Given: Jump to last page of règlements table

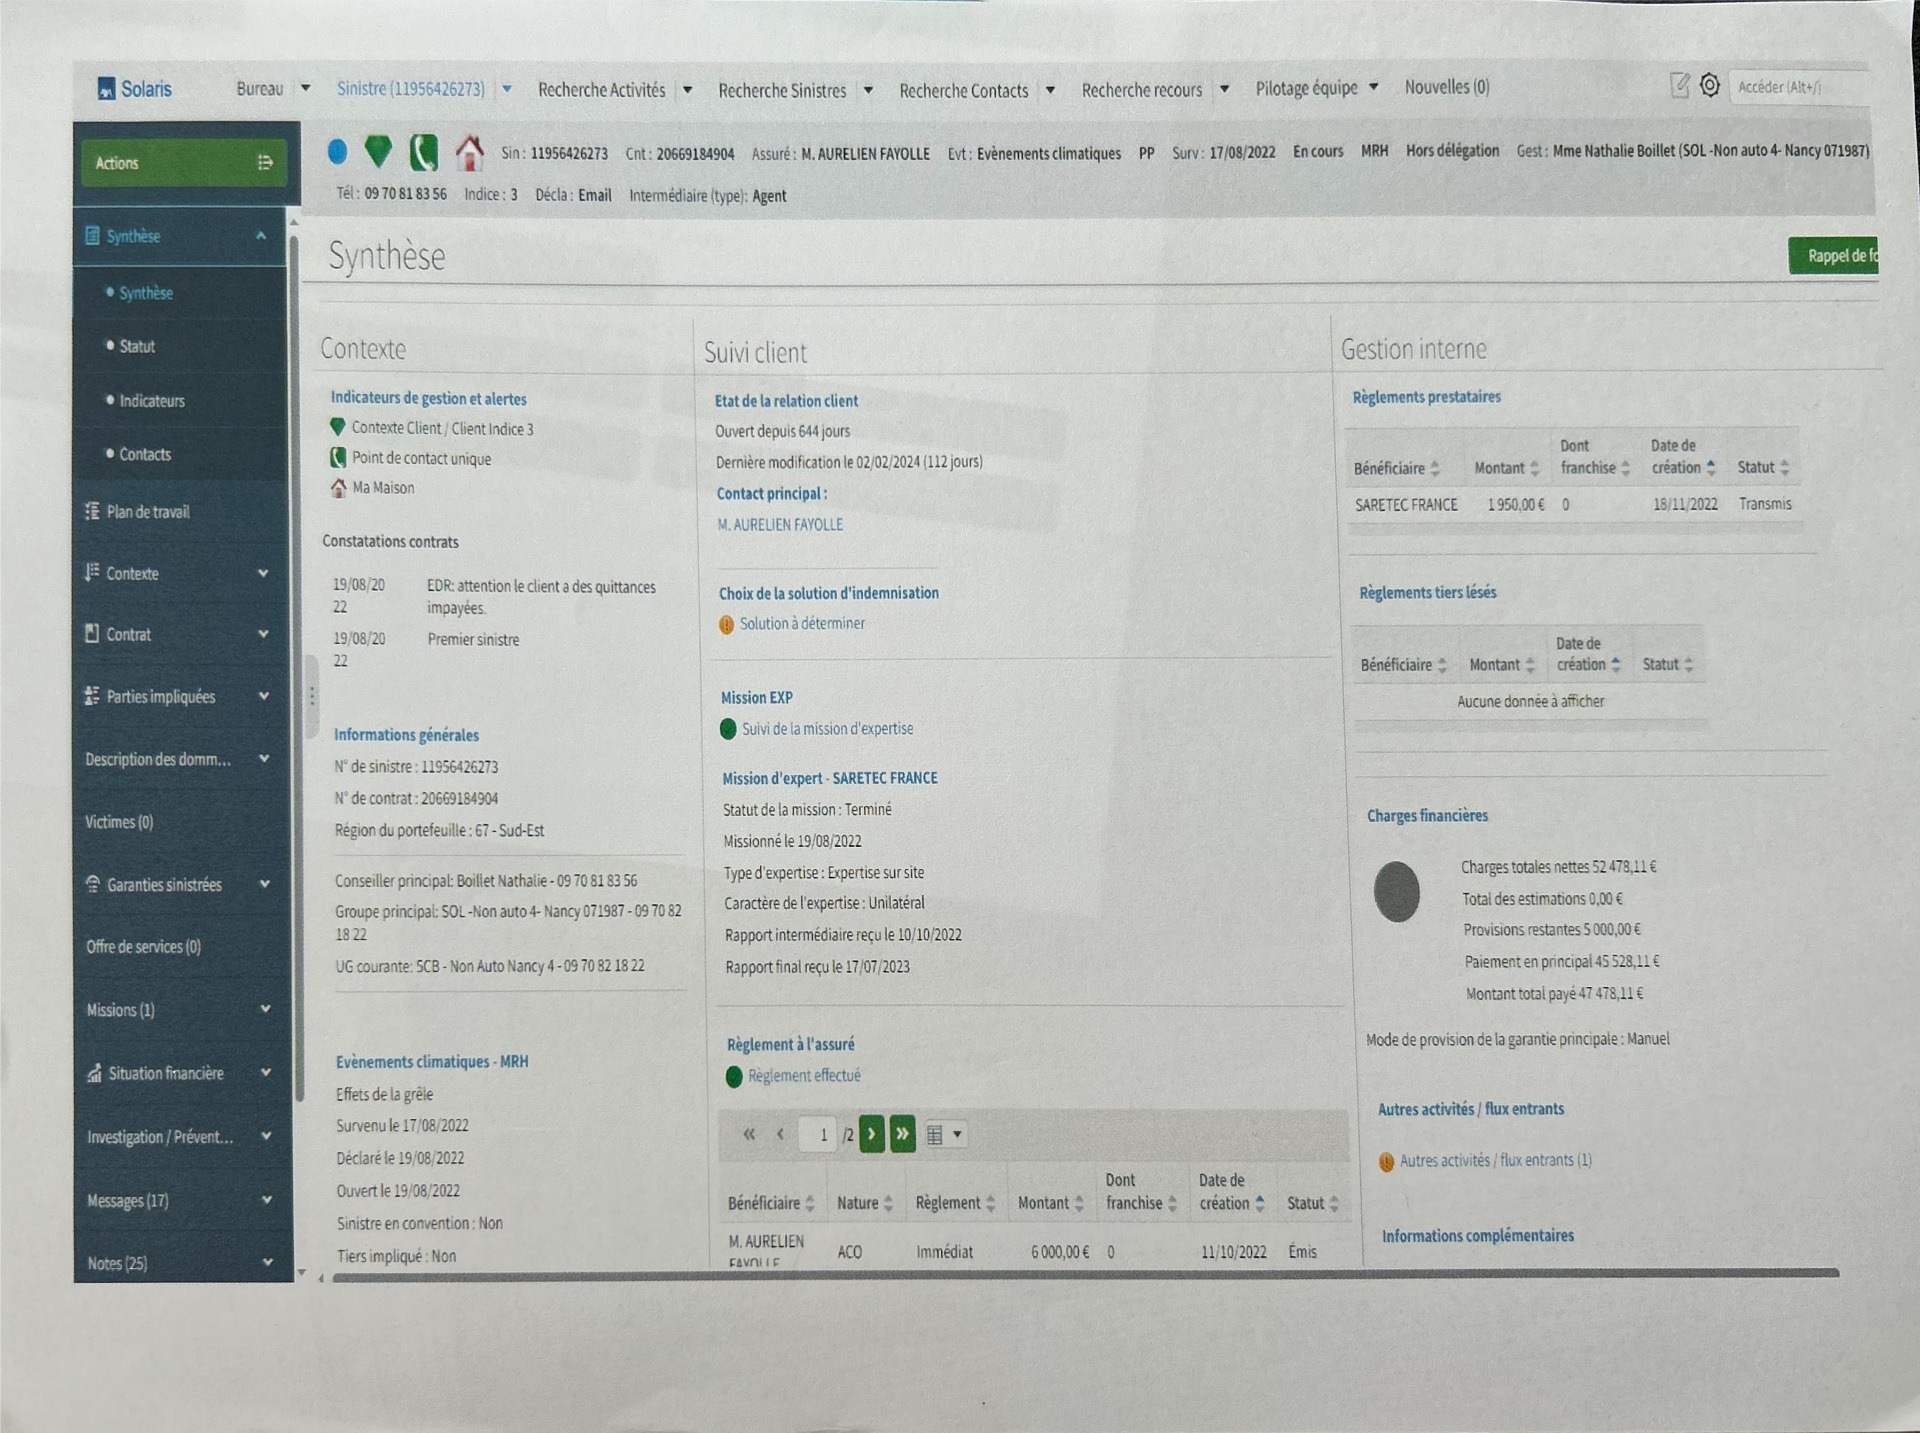Looking at the screenshot, I should (x=902, y=1134).
